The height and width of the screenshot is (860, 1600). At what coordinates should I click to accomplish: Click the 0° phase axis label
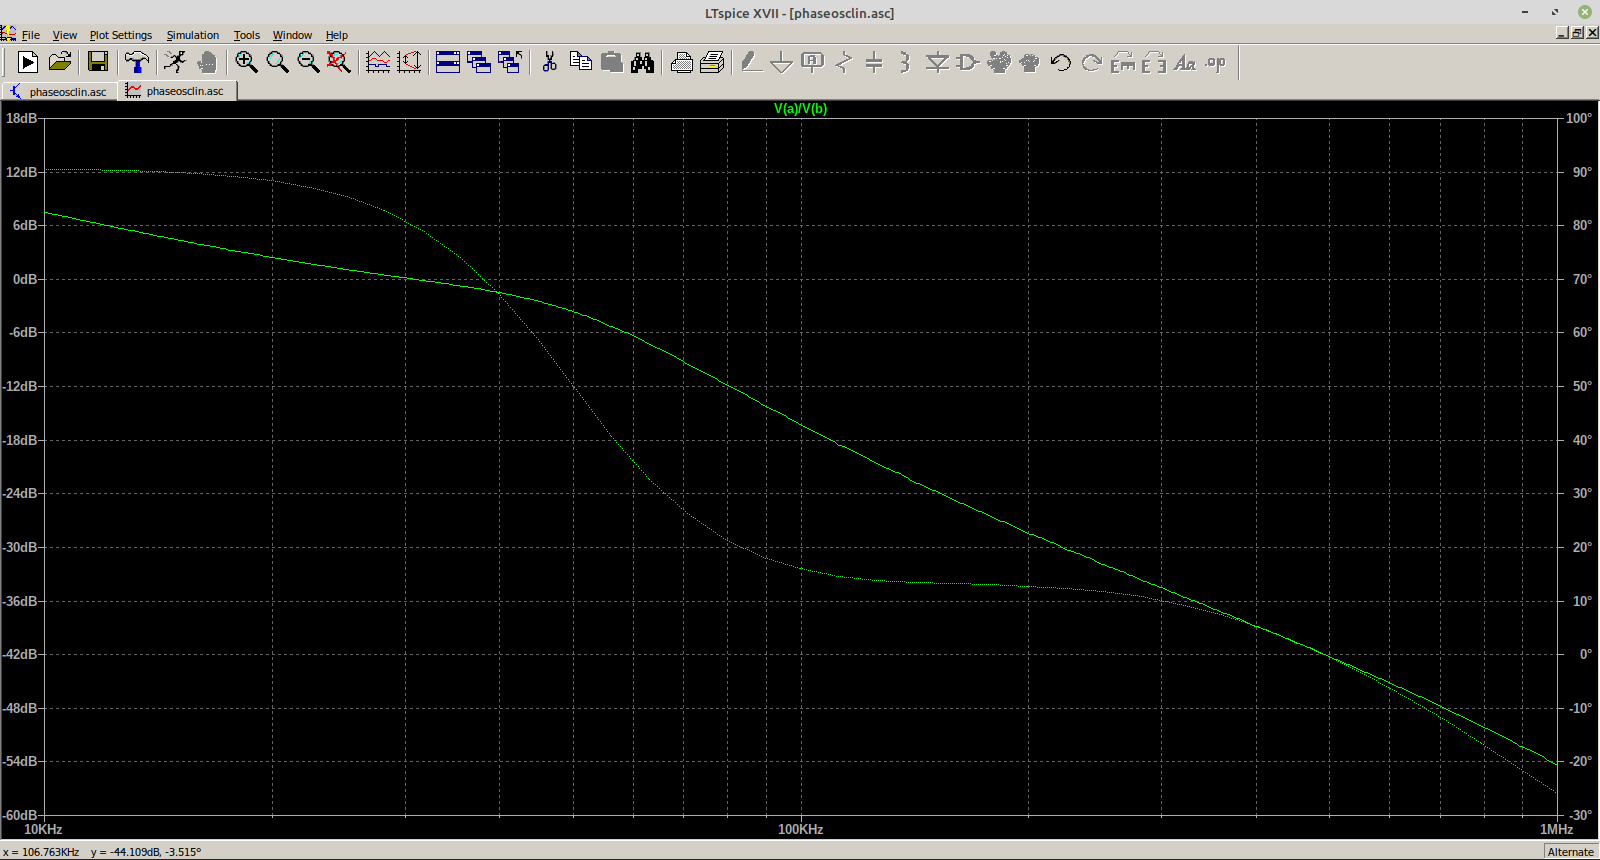pyautogui.click(x=1585, y=654)
